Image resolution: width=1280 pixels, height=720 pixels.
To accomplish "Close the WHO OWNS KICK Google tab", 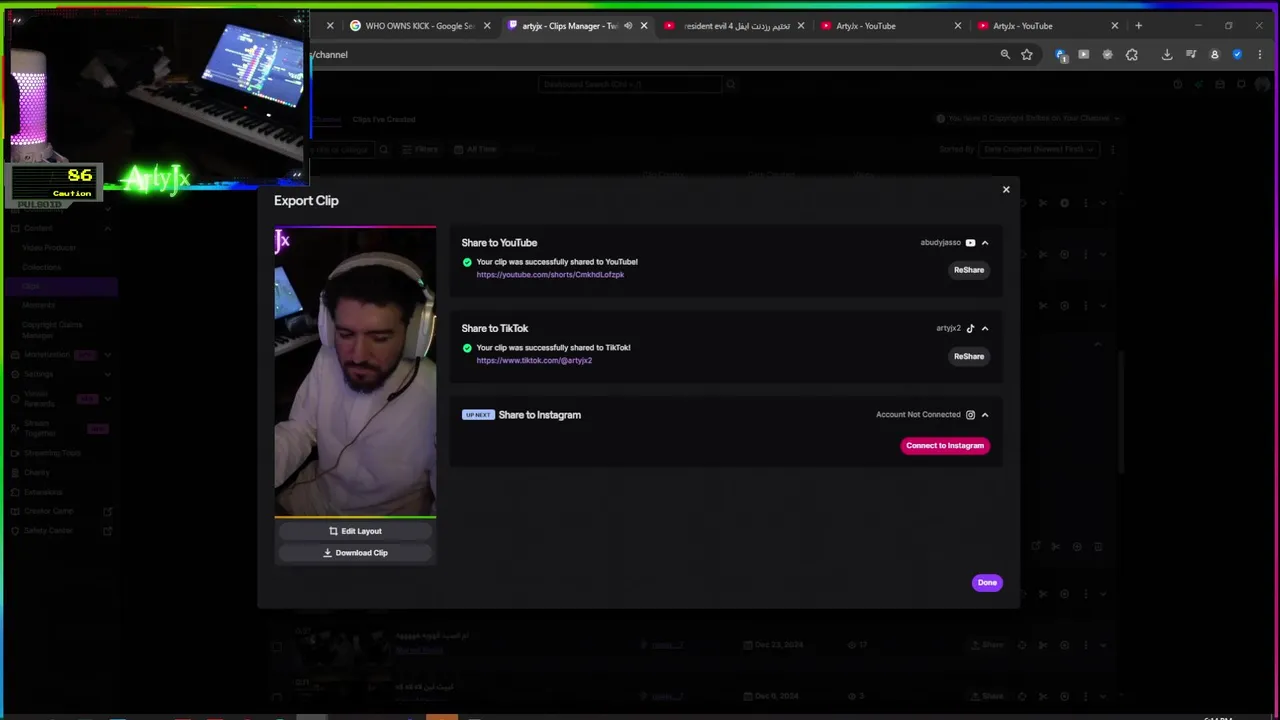I will (487, 26).
